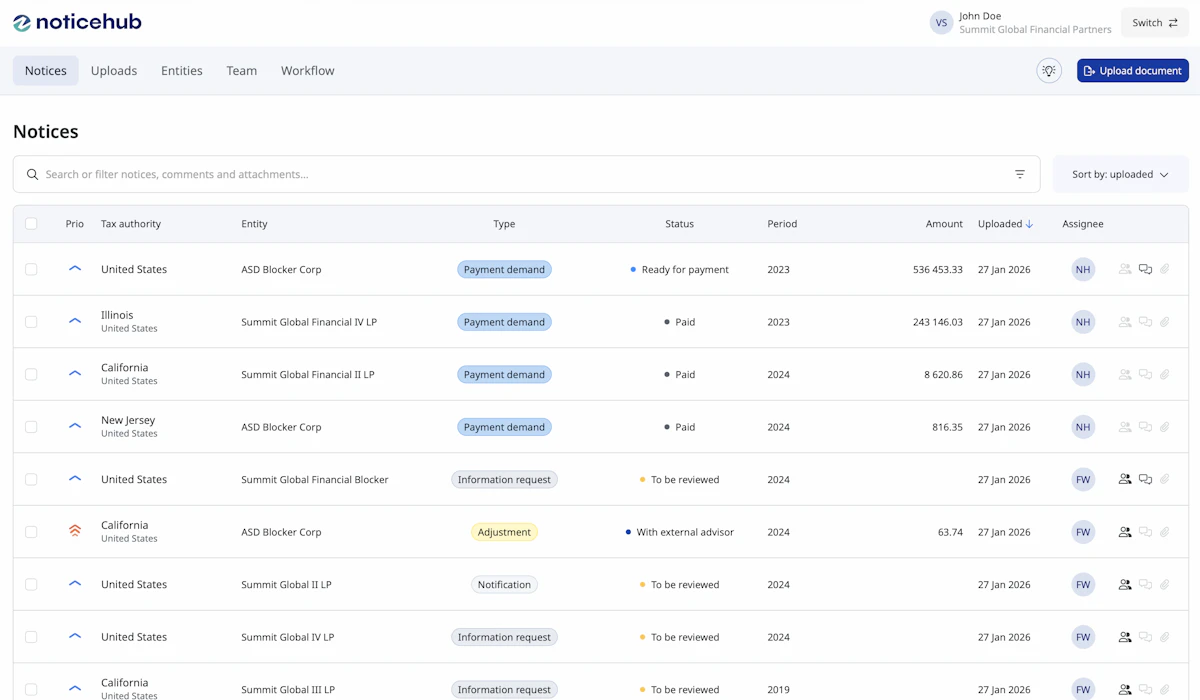Click the Upload document button
This screenshot has width=1200, height=700.
pyautogui.click(x=1132, y=71)
